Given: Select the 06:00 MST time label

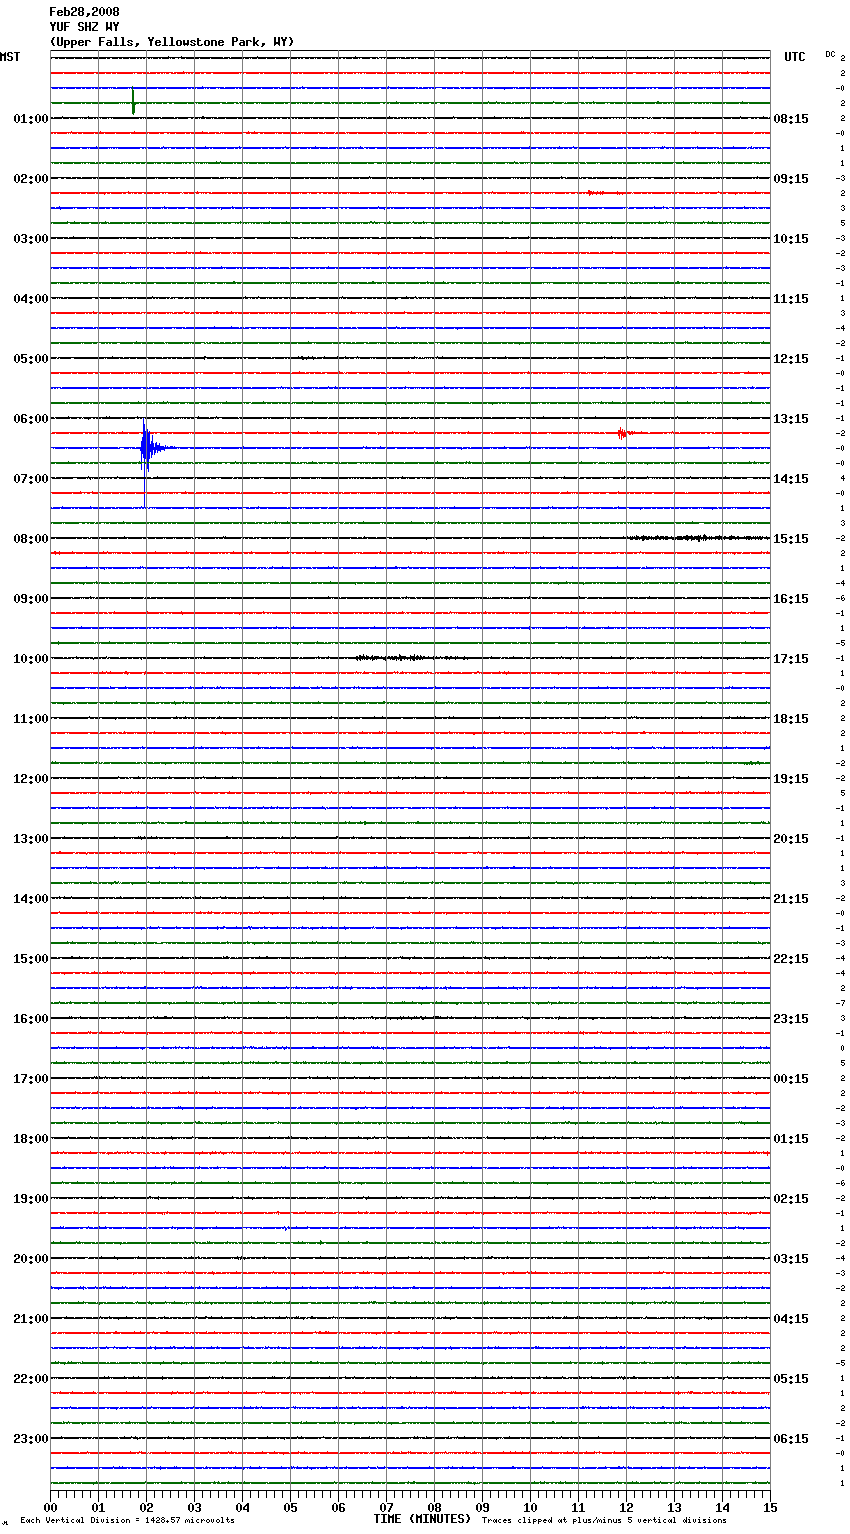Looking at the screenshot, I should 30,419.
